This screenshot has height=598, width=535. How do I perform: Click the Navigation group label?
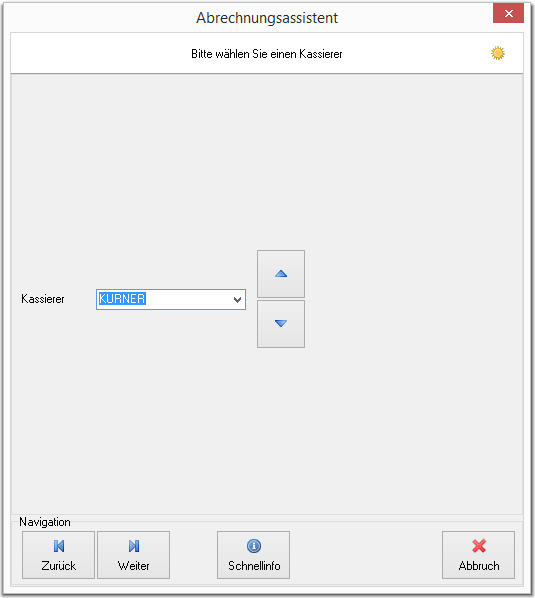(45, 522)
